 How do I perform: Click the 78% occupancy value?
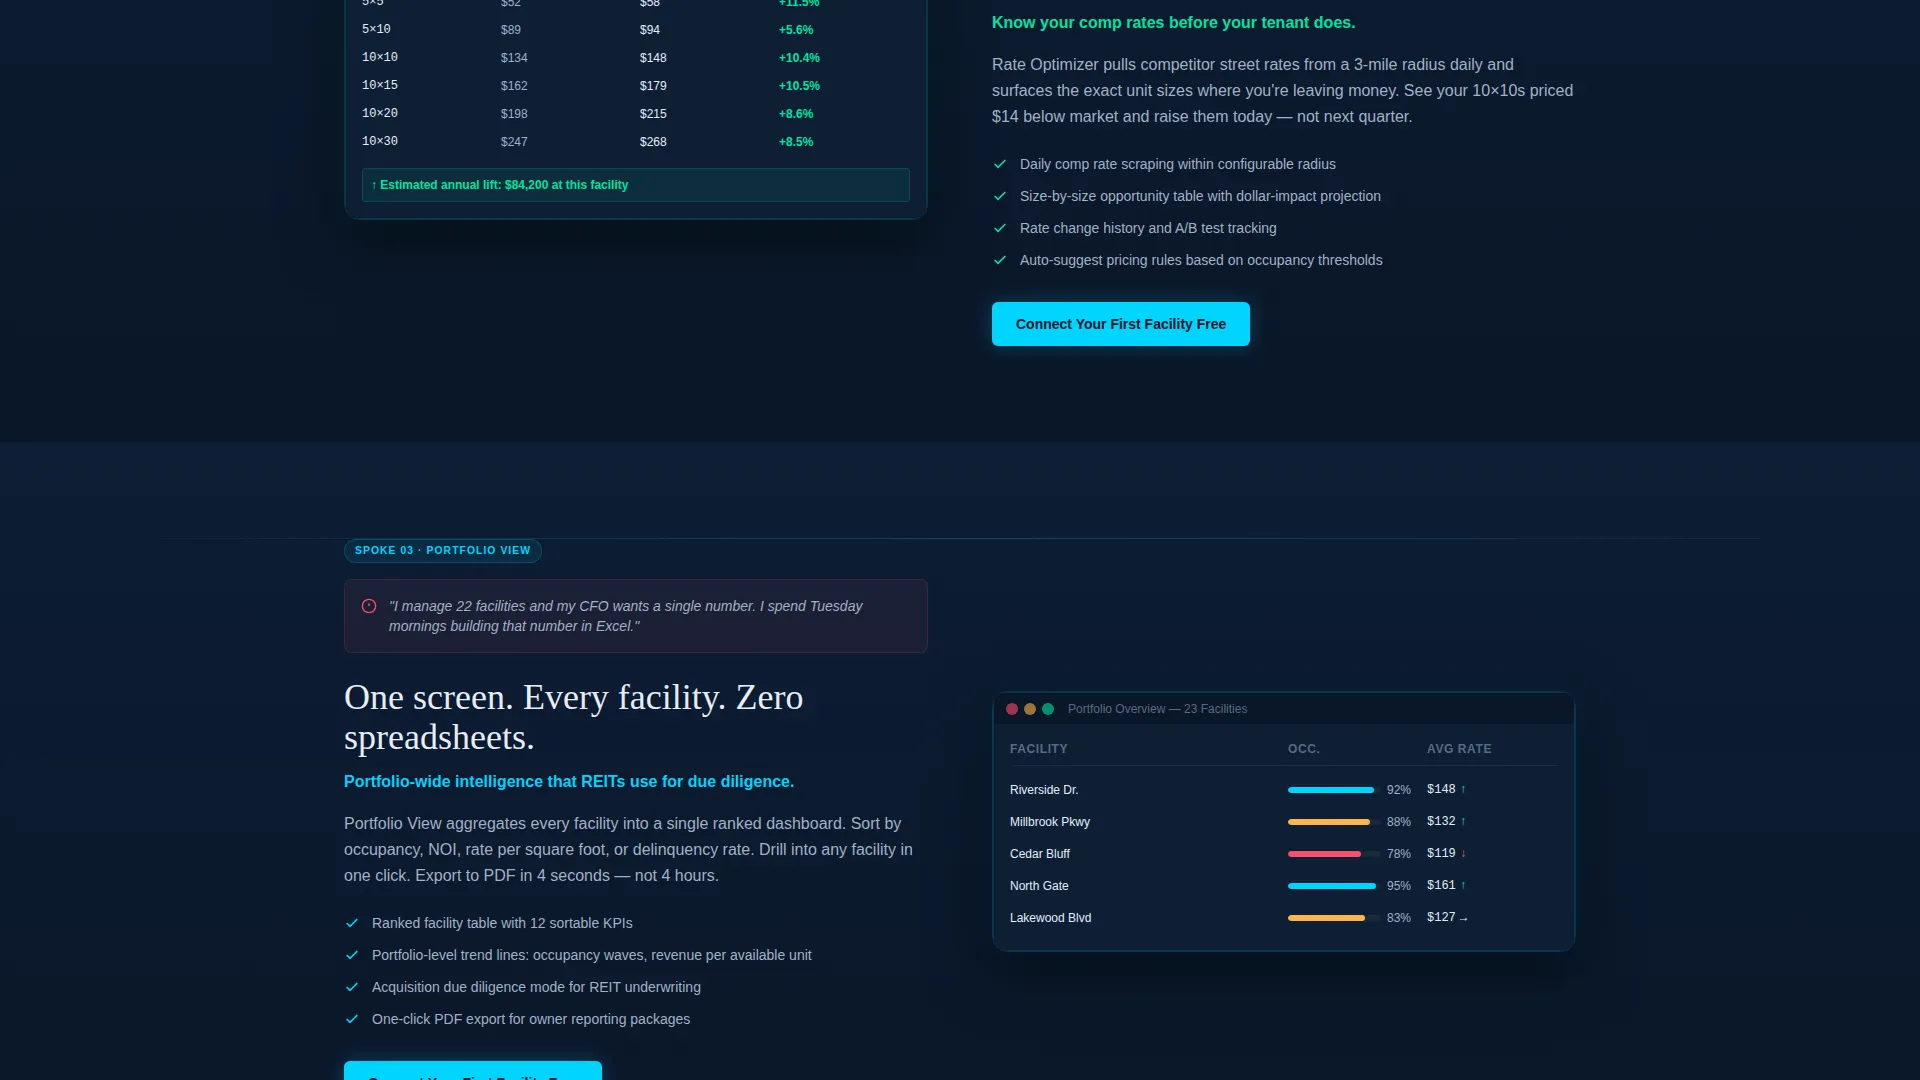(1398, 854)
